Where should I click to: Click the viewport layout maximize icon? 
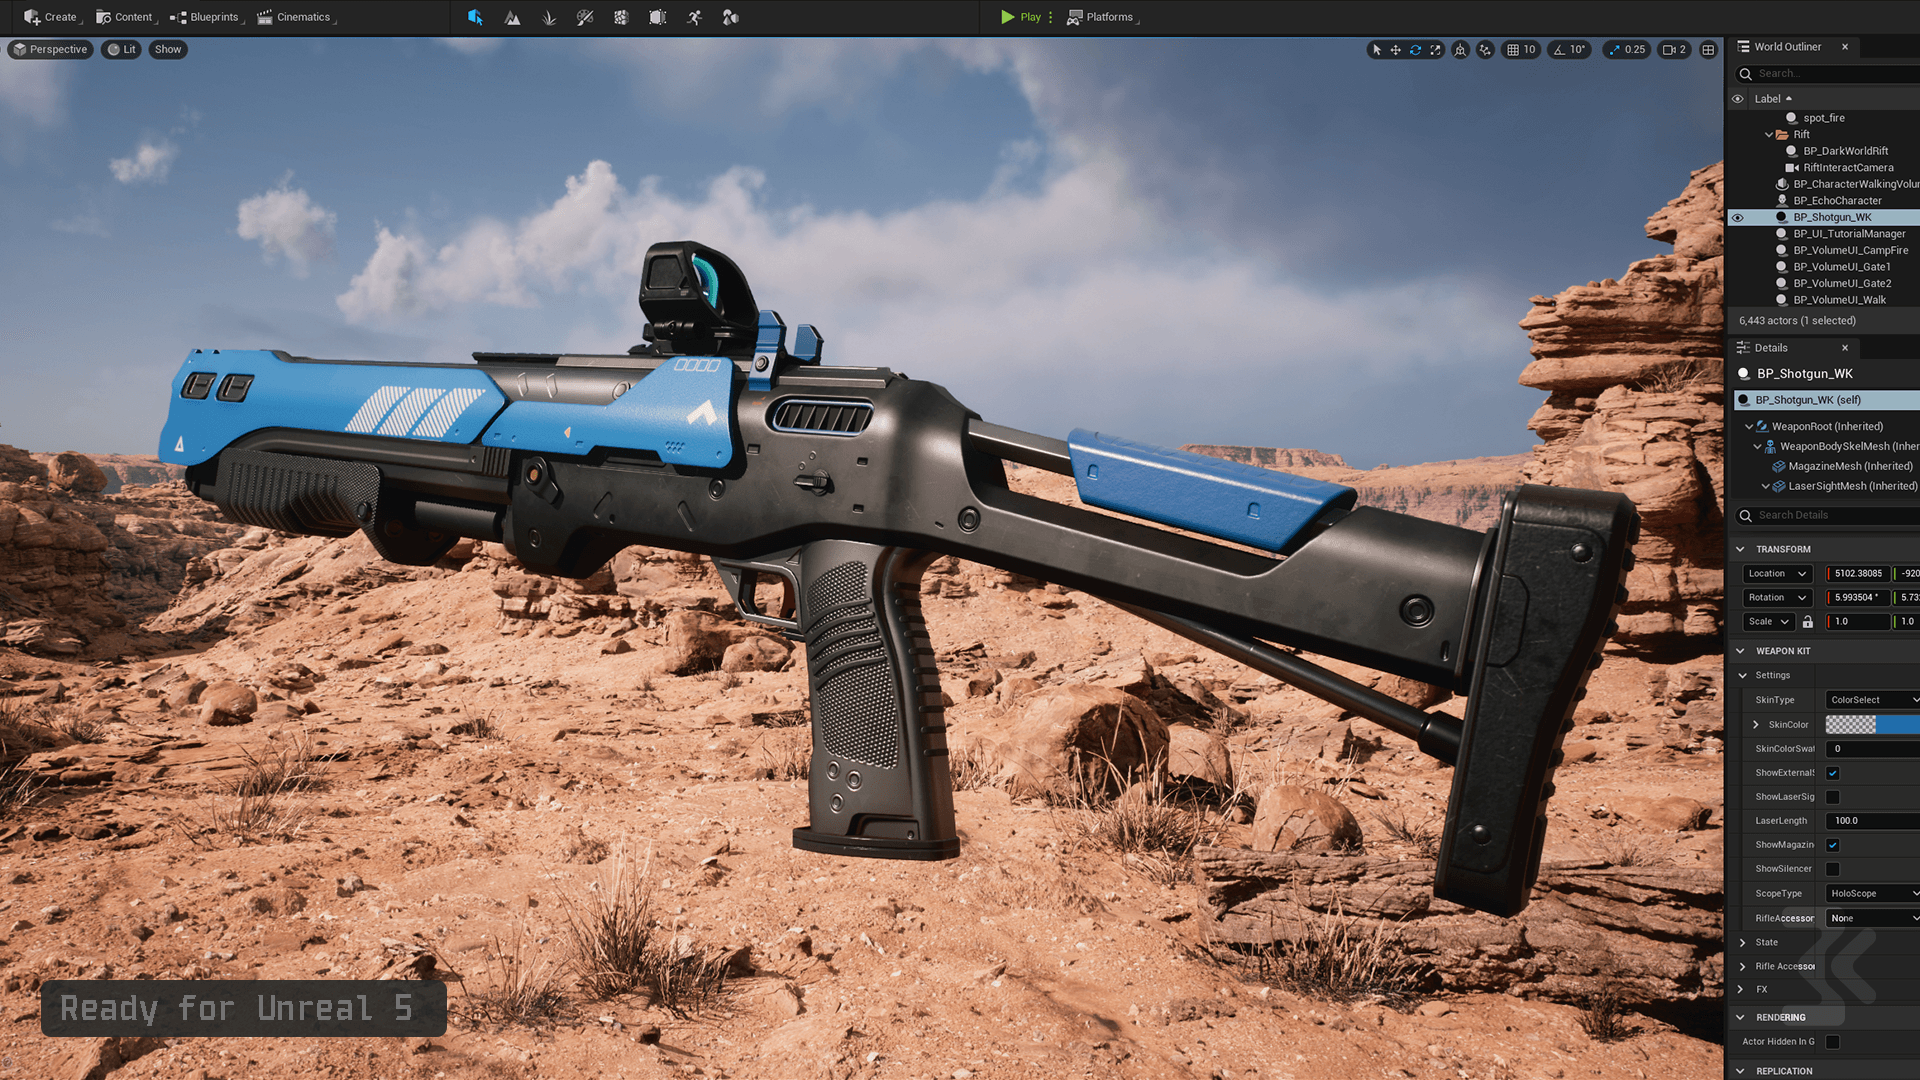(1708, 49)
